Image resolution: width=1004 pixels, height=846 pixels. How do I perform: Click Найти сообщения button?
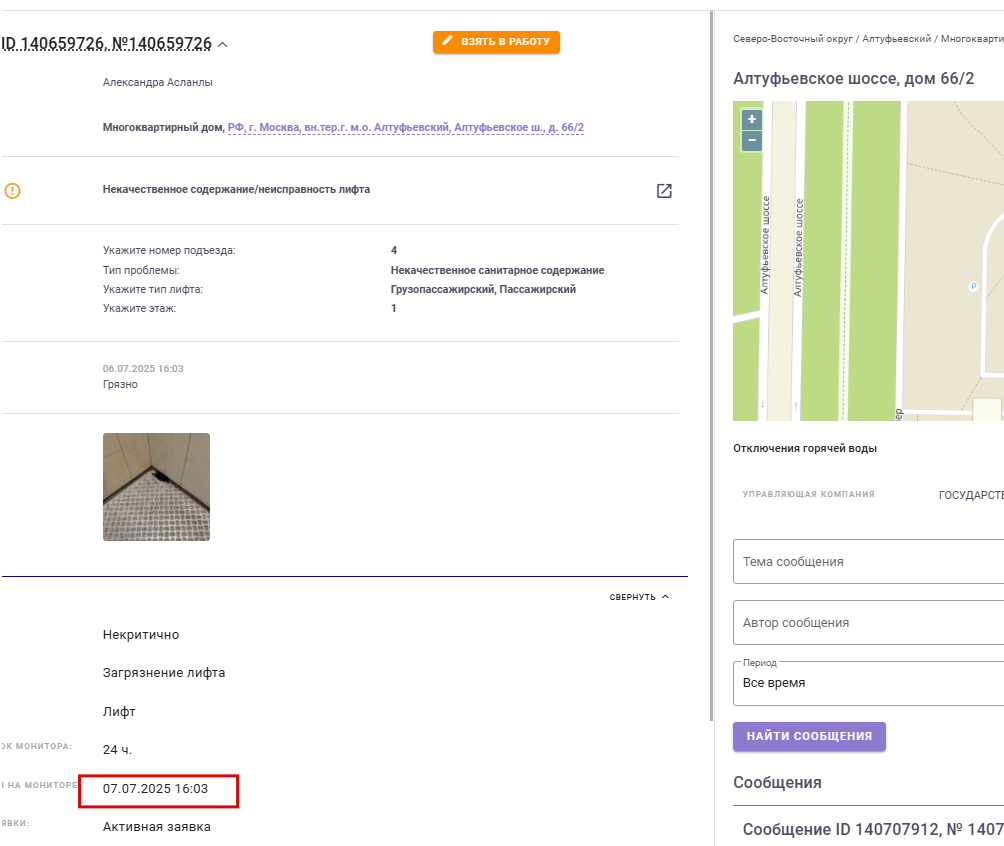pos(809,736)
